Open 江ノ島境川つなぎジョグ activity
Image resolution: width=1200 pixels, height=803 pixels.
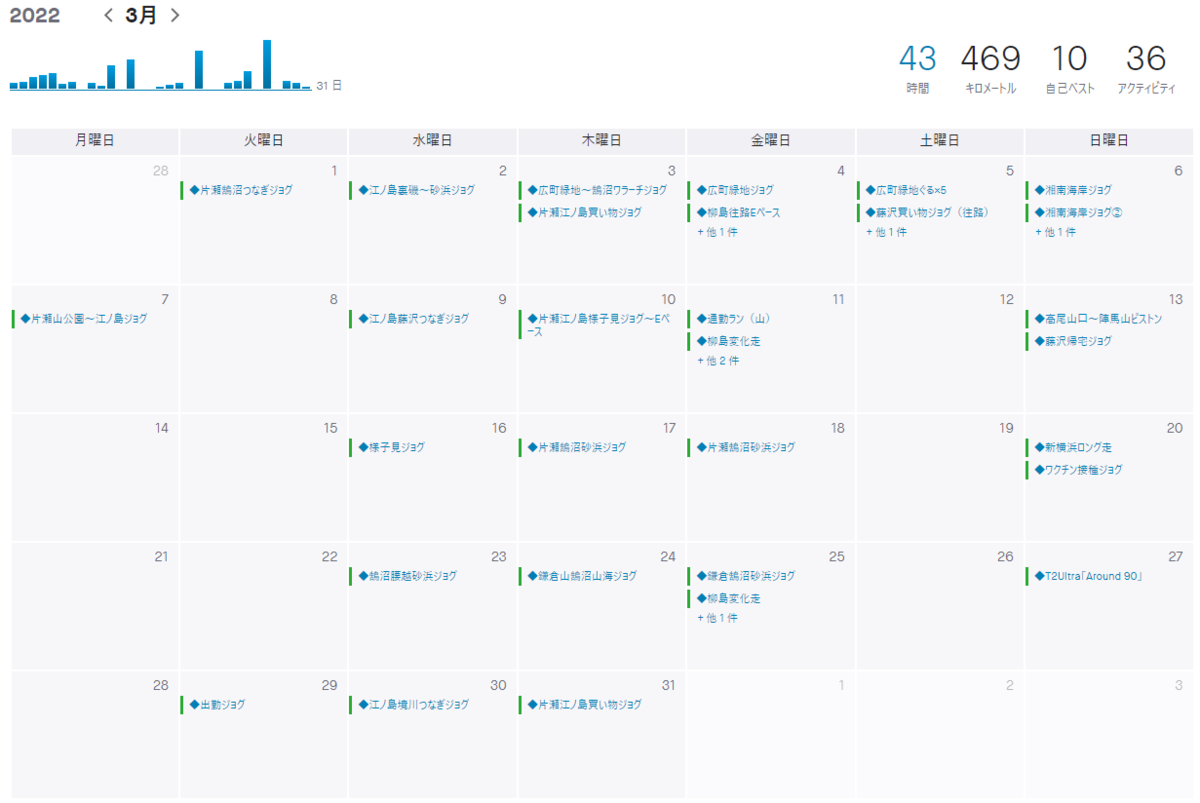pyautogui.click(x=413, y=706)
